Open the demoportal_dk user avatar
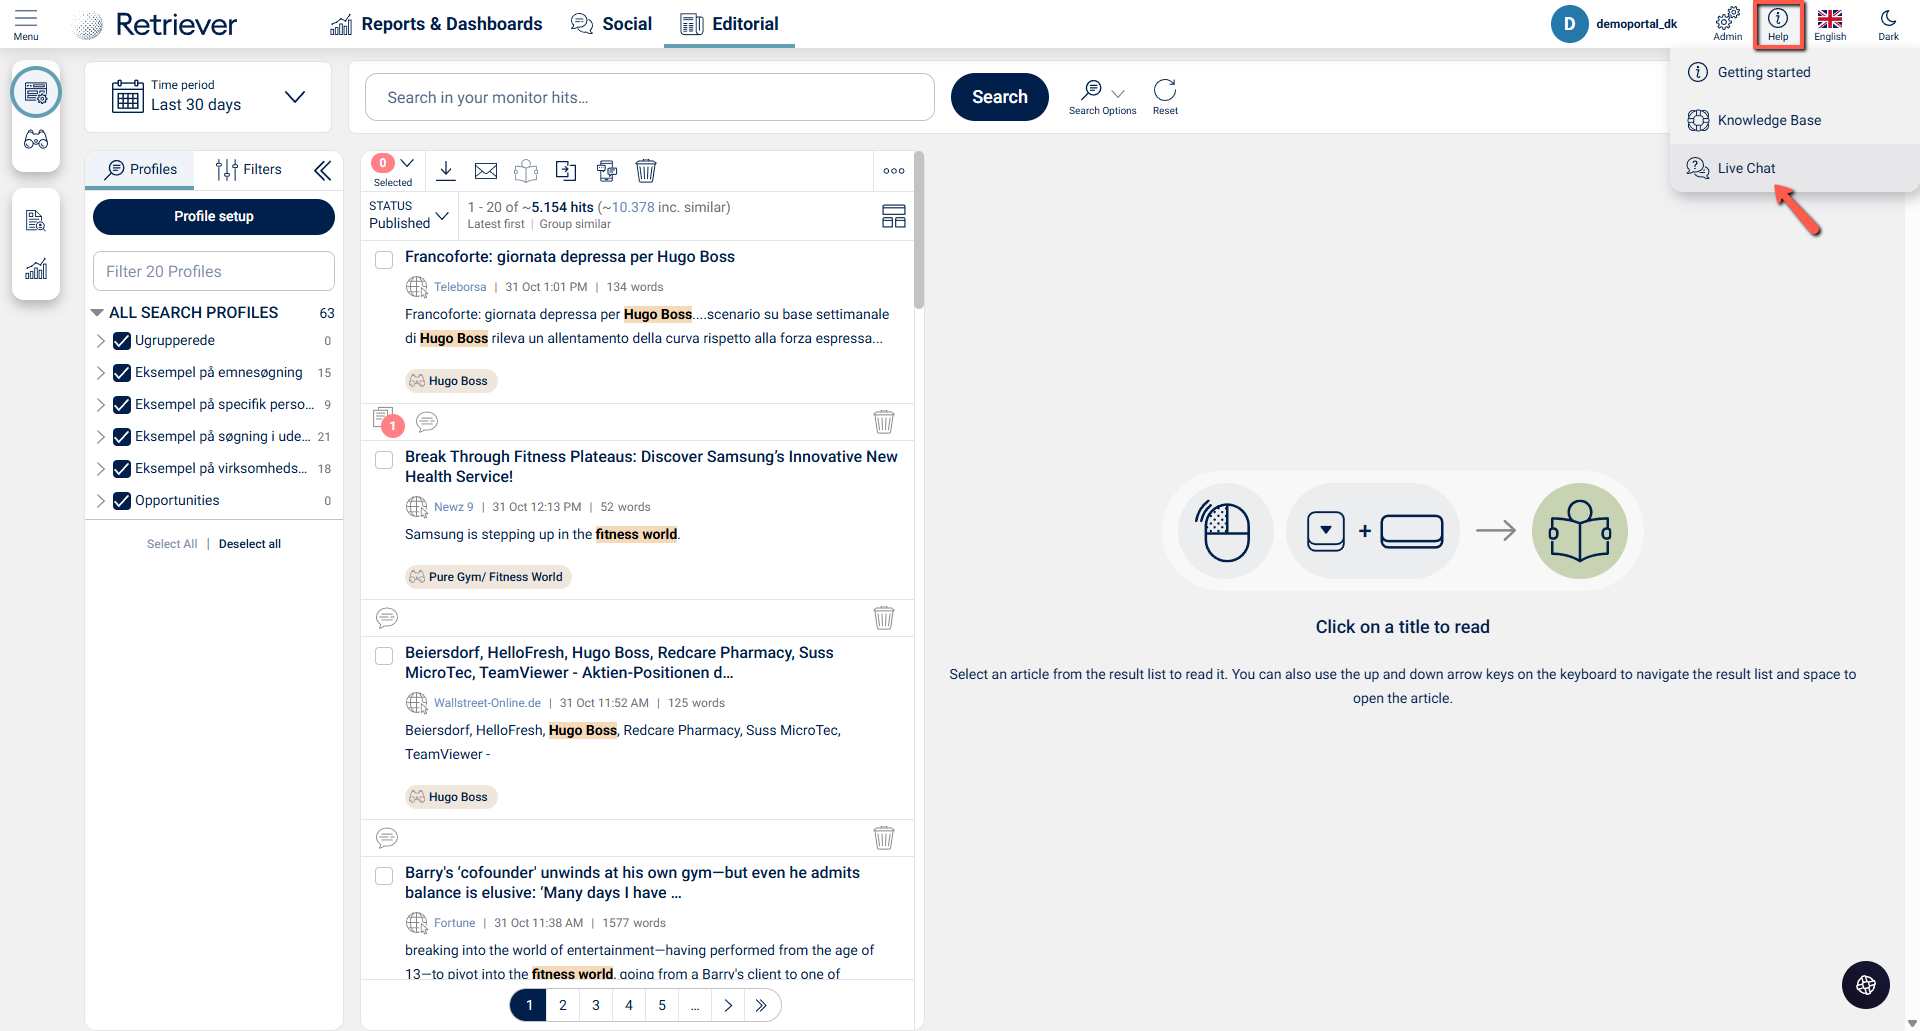This screenshot has width=1920, height=1031. (x=1569, y=24)
